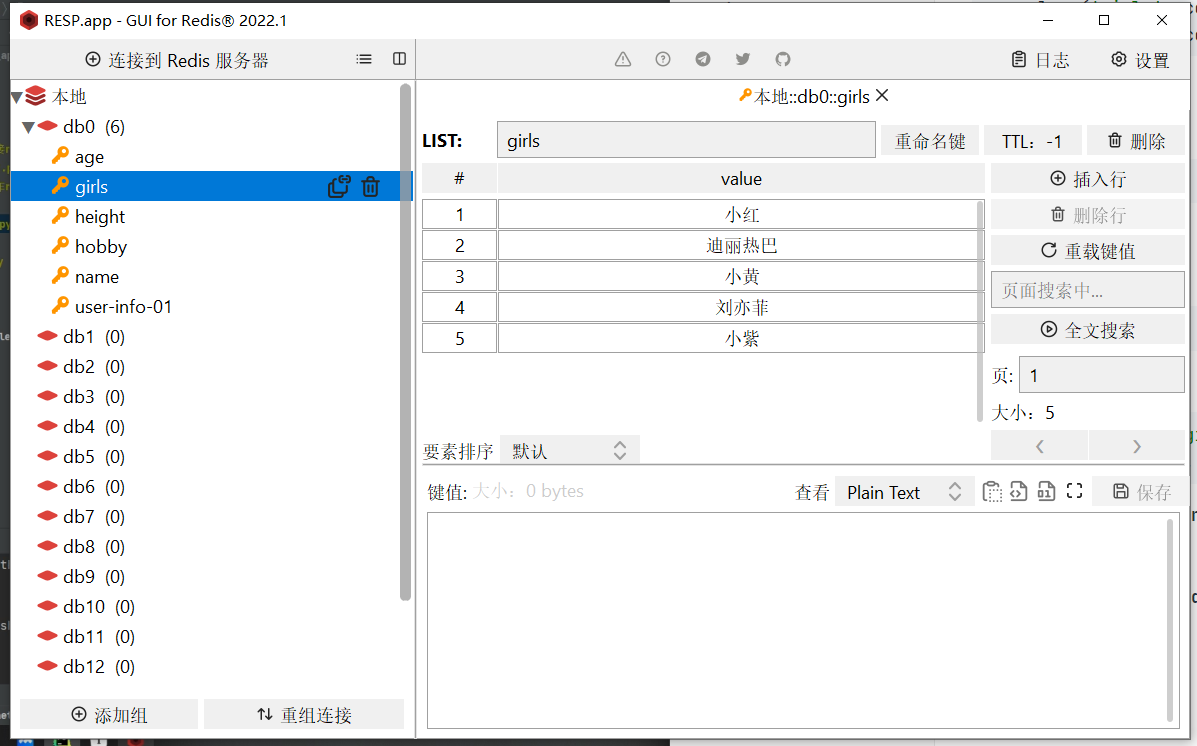The width and height of the screenshot is (1197, 746).
Task: Click the 重载键值 reload value button
Action: click(1088, 251)
